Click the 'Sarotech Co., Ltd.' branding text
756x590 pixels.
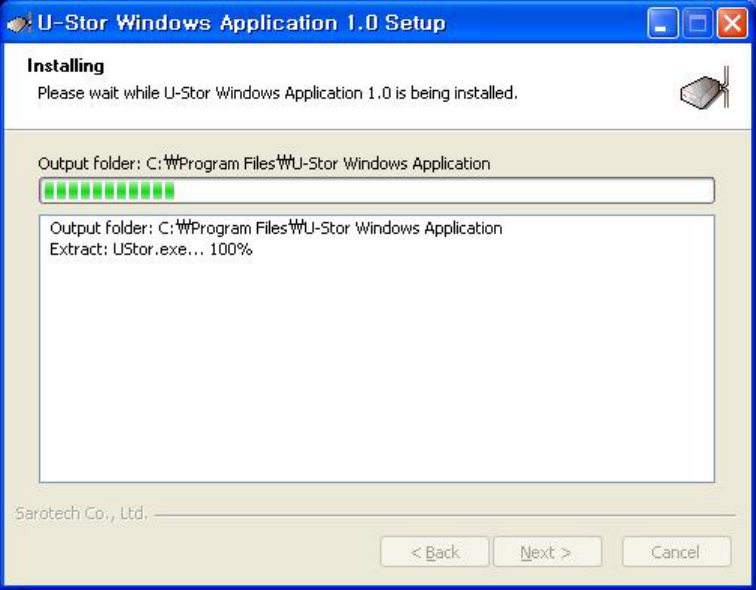point(81,513)
